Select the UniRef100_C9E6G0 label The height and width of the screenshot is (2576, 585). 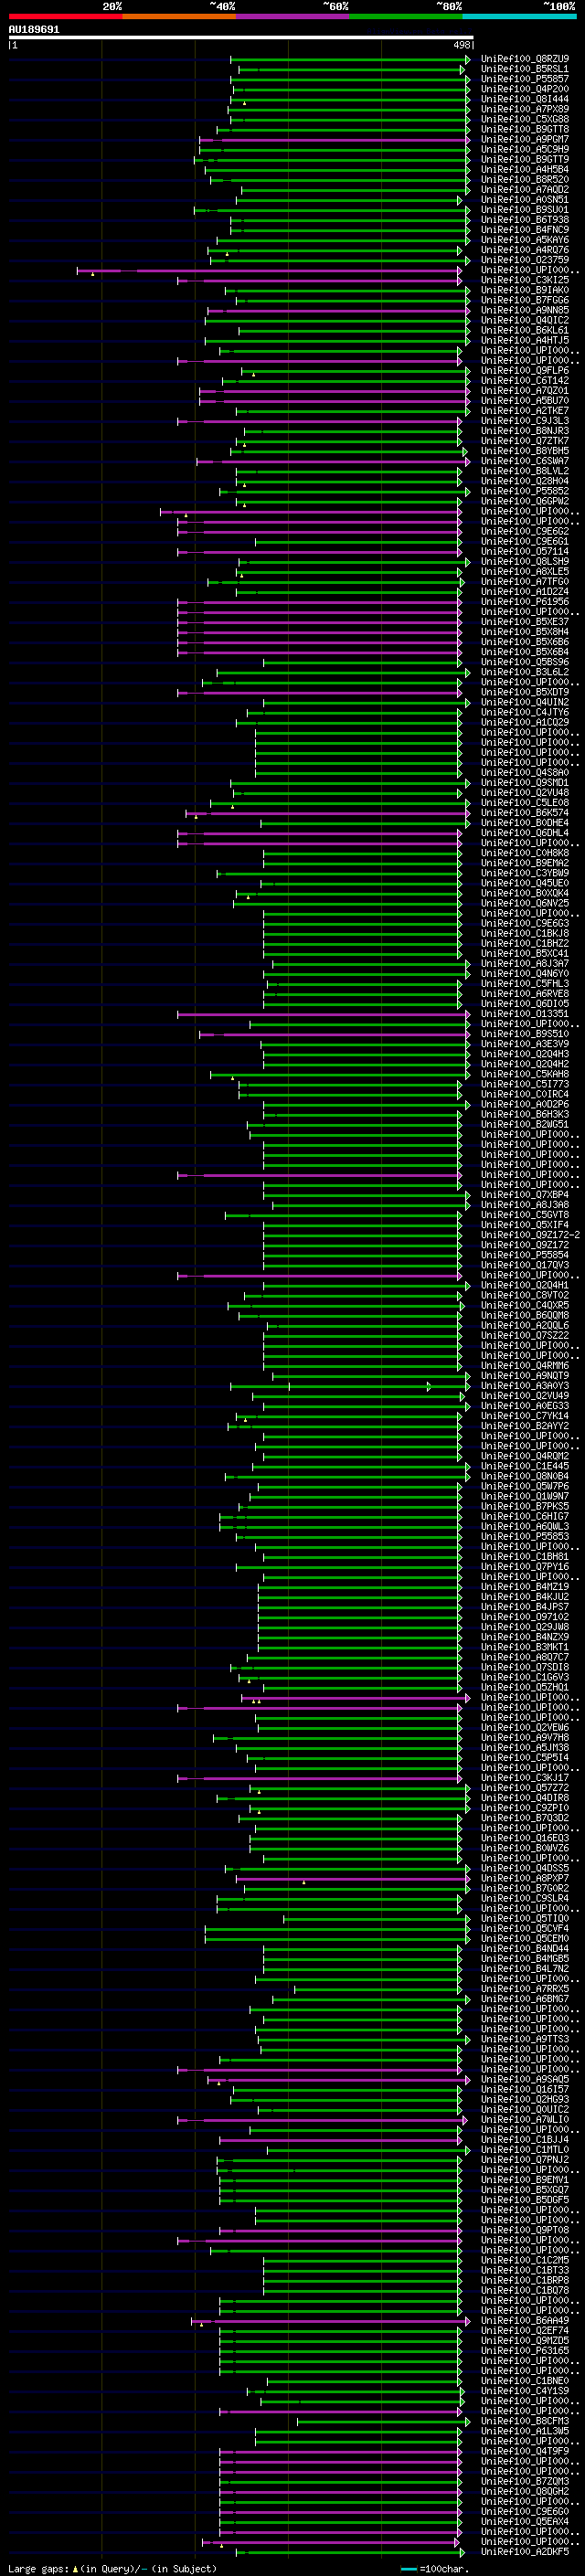tap(524, 2511)
